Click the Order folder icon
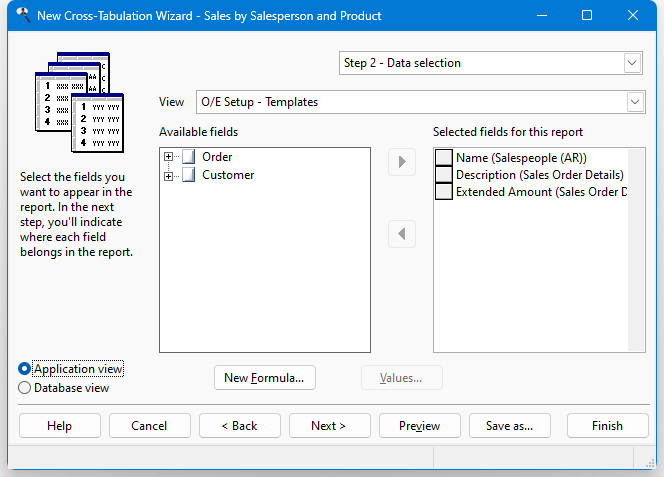This screenshot has height=477, width=664. (x=189, y=157)
